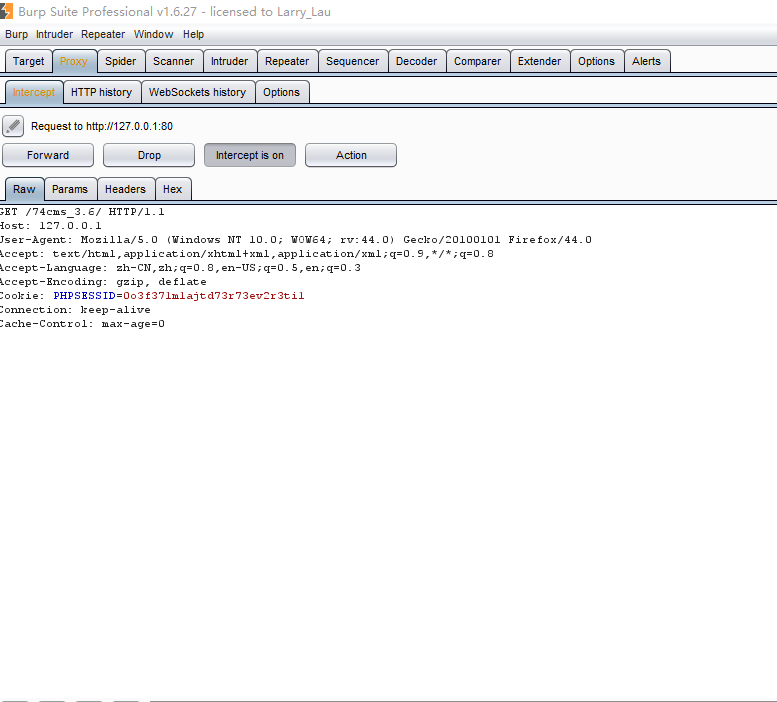Open the Intruder tool tab
777x702 pixels.
tap(229, 61)
